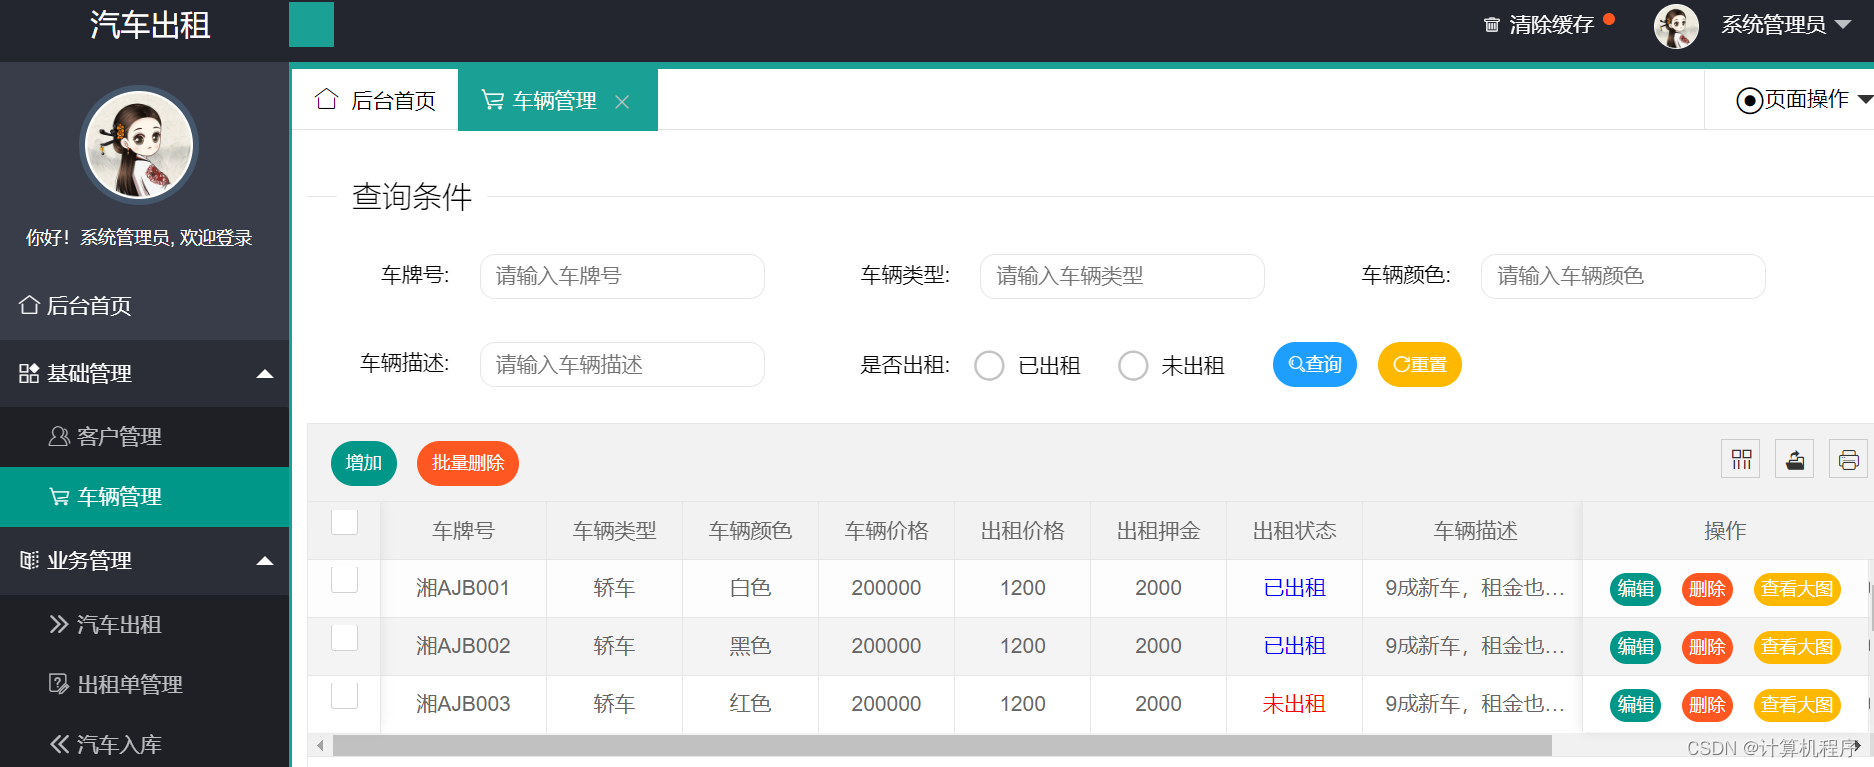This screenshot has height=767, width=1874.
Task: Click 删除 for row 湘AJB002
Action: pos(1707,647)
